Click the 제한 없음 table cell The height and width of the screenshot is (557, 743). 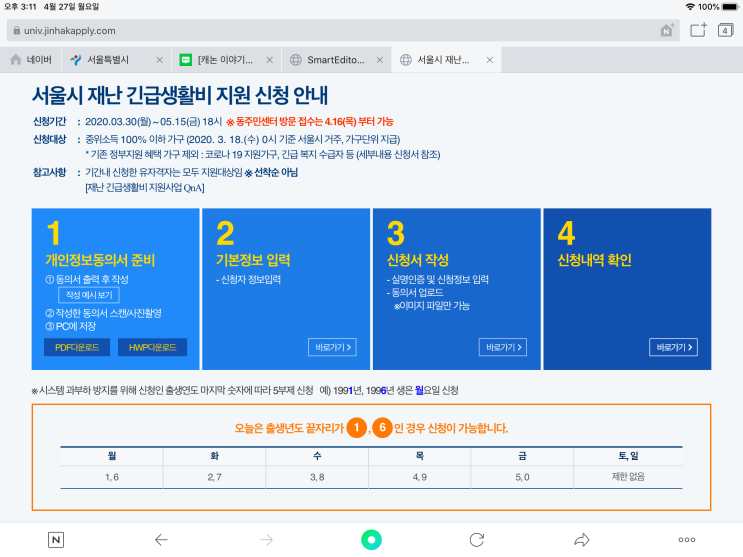pyautogui.click(x=628, y=476)
